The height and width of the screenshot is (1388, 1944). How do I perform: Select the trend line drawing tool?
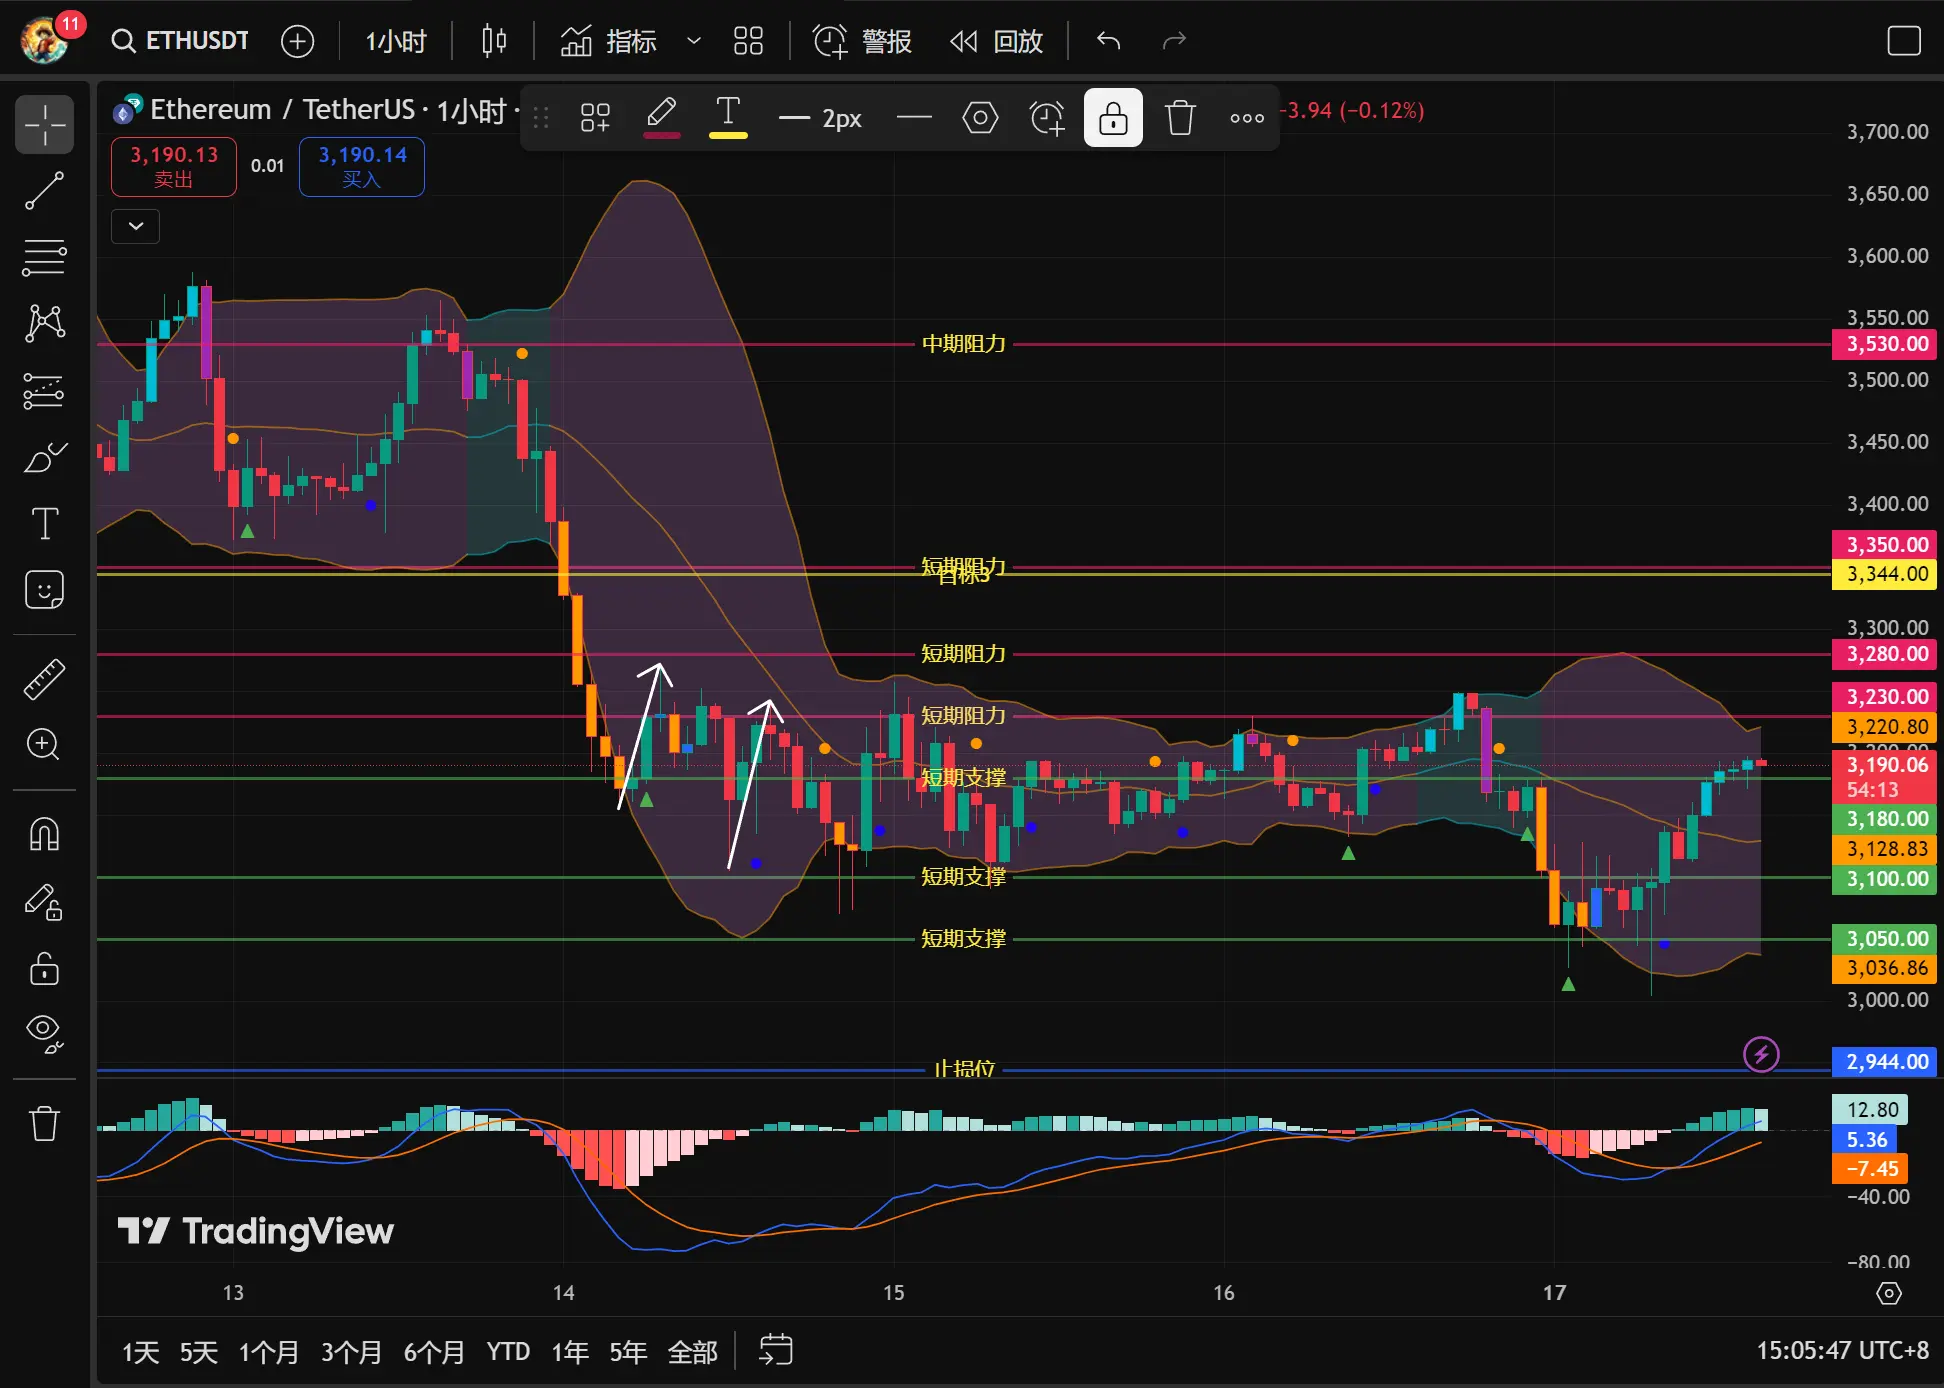click(44, 190)
